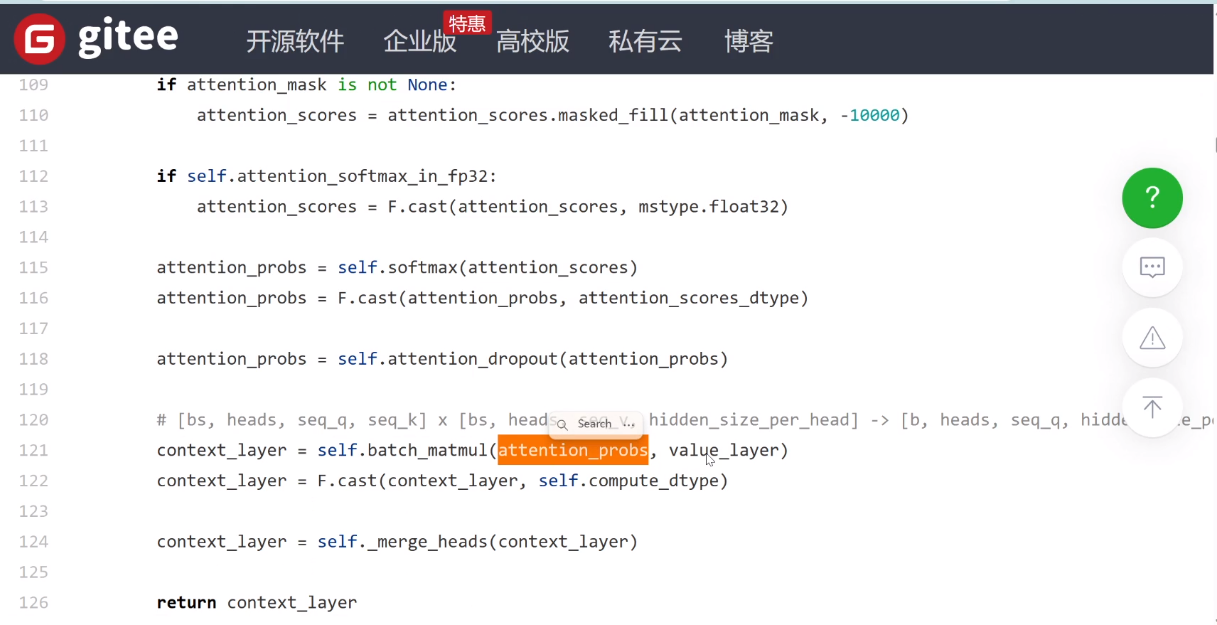The image size is (1217, 625).
Task: Click line number 118
Action: (x=33, y=359)
